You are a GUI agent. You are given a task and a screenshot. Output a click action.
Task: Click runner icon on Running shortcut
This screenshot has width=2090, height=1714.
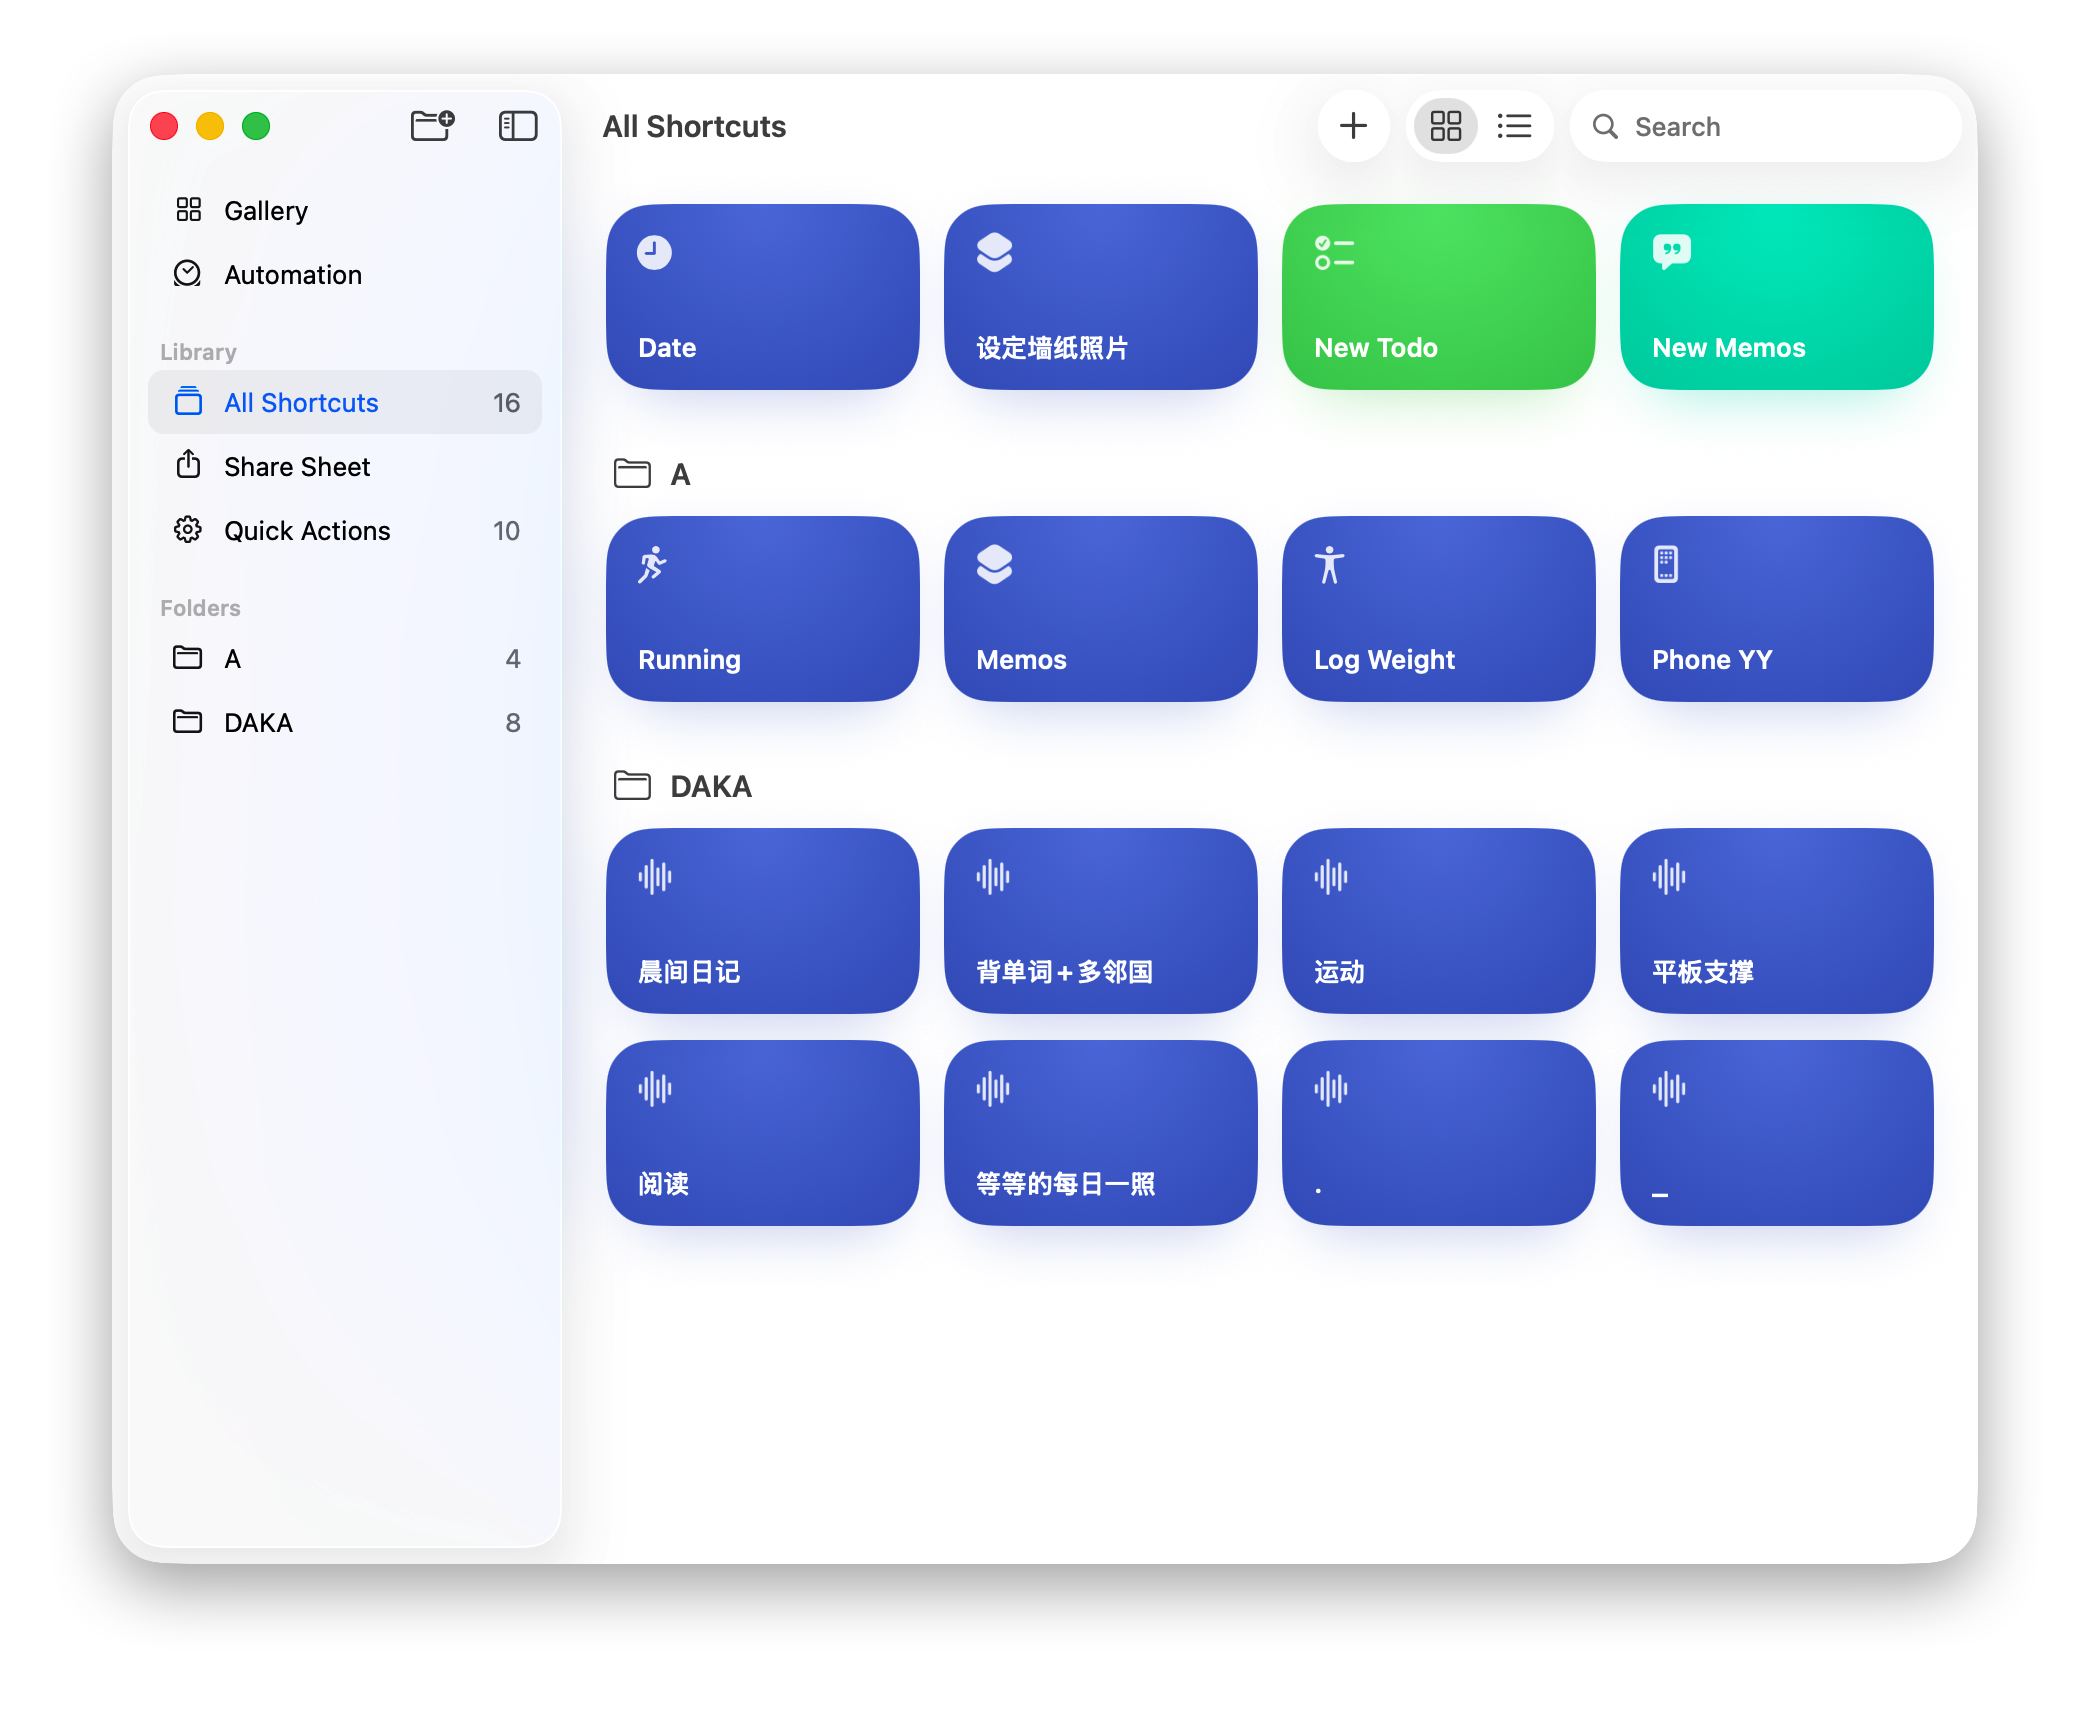point(652,564)
